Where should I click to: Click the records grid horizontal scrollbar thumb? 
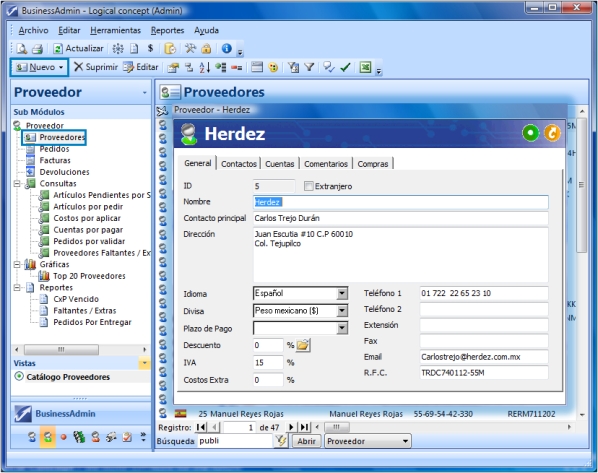(337, 427)
